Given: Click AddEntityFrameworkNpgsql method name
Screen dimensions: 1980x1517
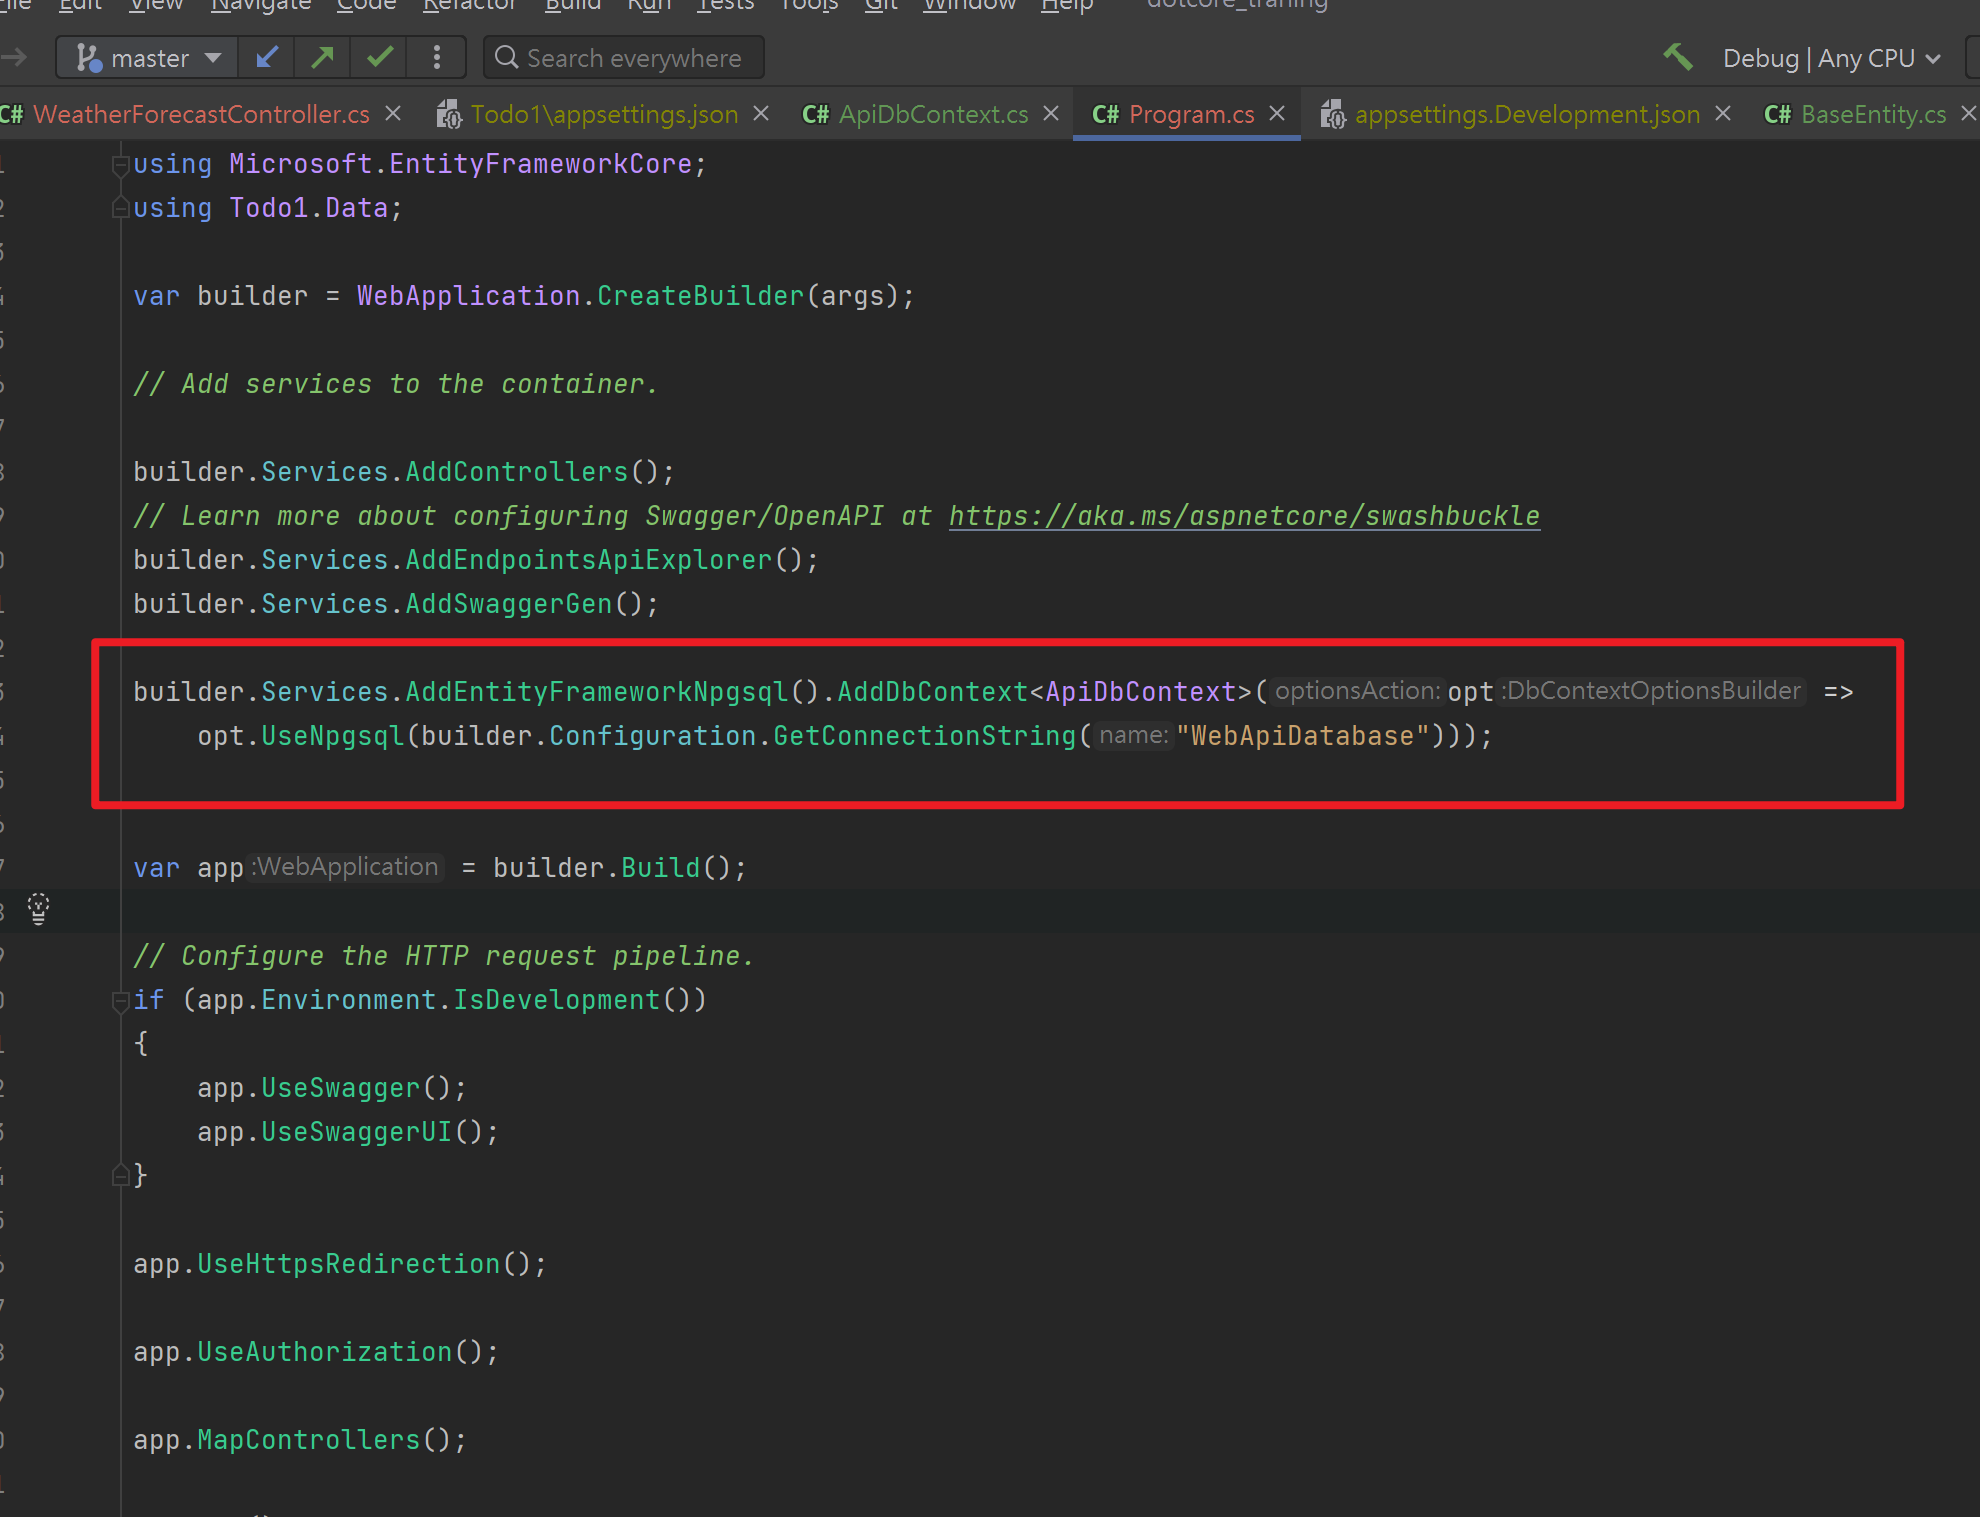Looking at the screenshot, I should point(597,692).
